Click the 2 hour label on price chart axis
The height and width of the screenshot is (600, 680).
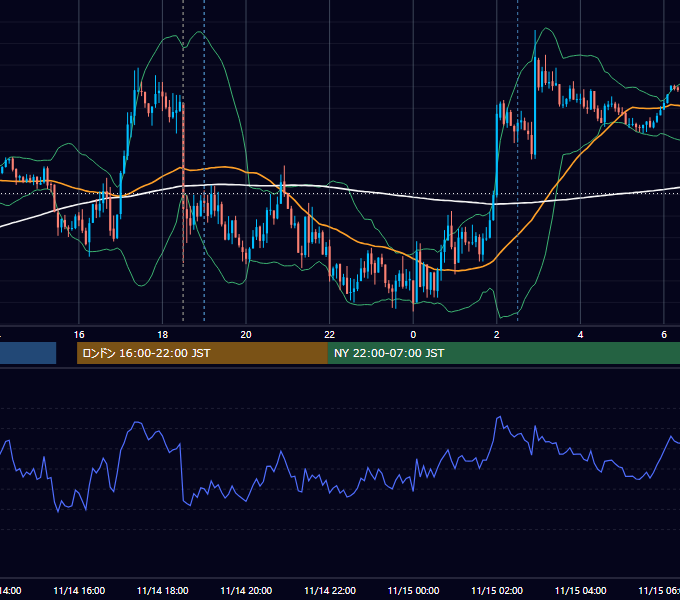pos(497,335)
